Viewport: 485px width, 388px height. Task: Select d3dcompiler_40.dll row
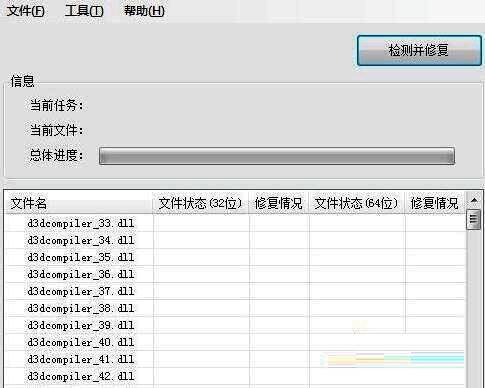point(236,342)
